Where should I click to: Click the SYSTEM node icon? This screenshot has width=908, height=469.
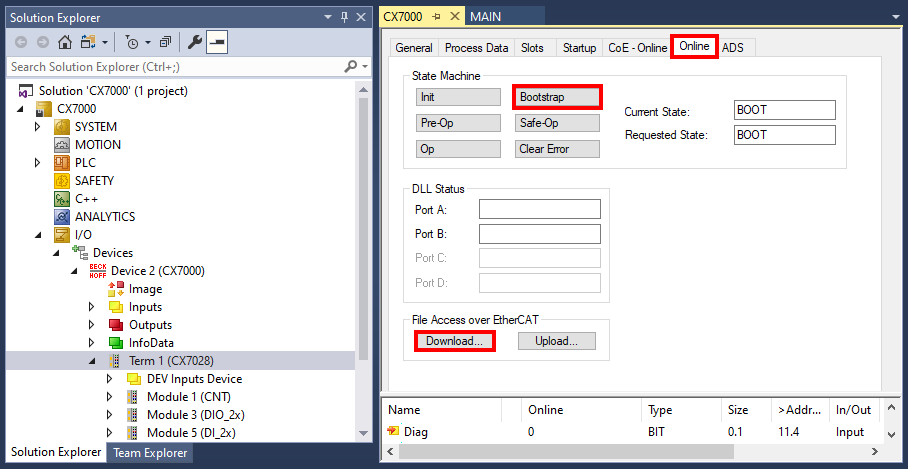(x=62, y=127)
